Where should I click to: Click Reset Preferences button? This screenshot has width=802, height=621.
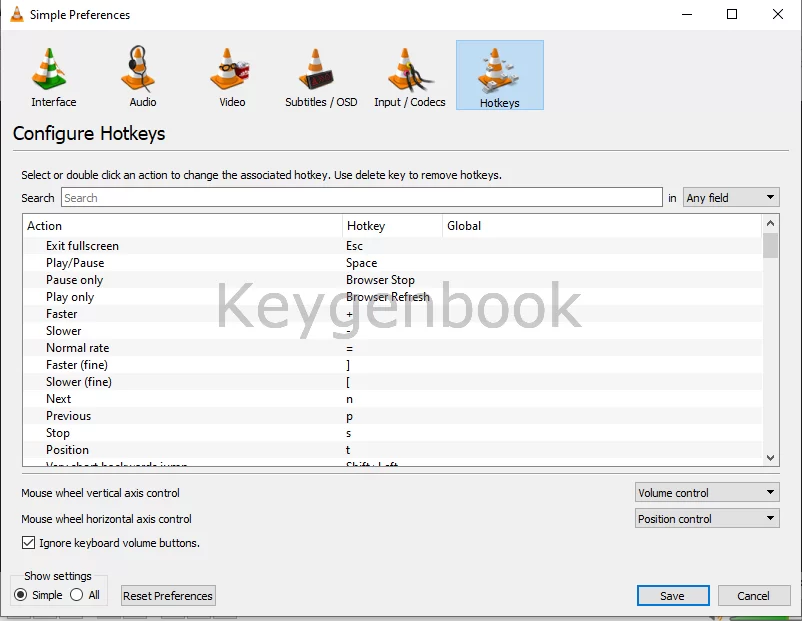point(168,596)
